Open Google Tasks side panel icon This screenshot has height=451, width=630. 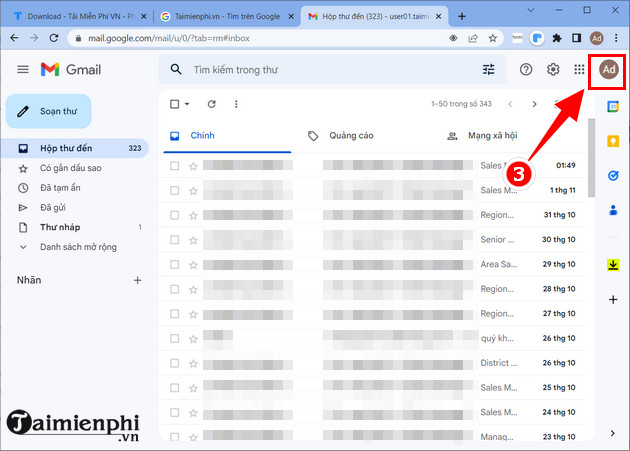coord(613,176)
